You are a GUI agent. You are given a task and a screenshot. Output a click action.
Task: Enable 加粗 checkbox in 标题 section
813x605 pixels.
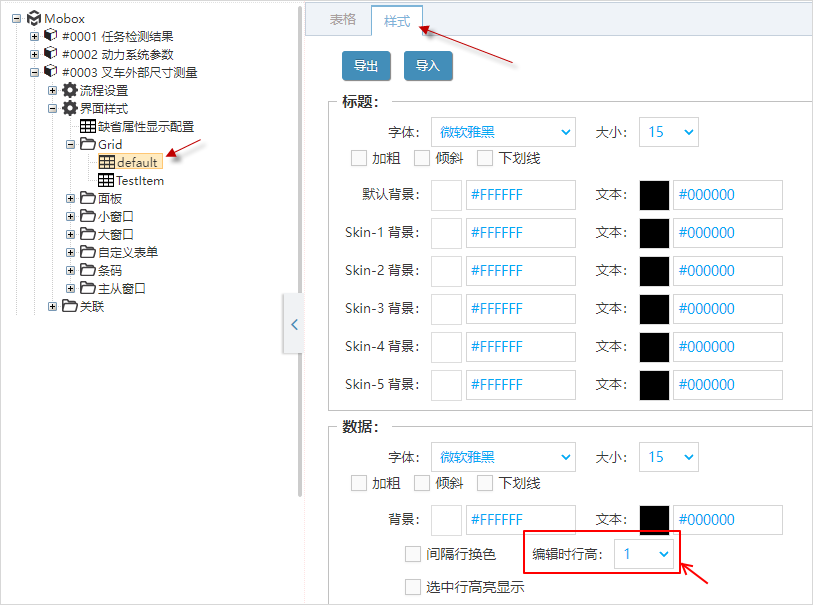359,158
